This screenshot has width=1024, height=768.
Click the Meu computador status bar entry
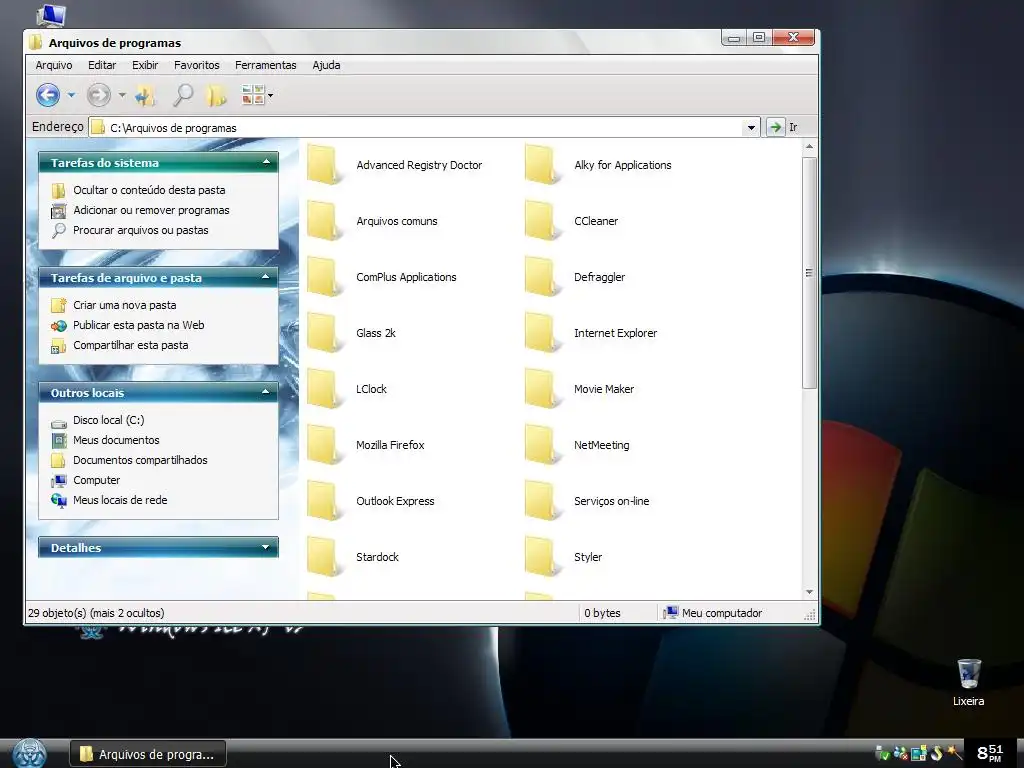coord(713,613)
